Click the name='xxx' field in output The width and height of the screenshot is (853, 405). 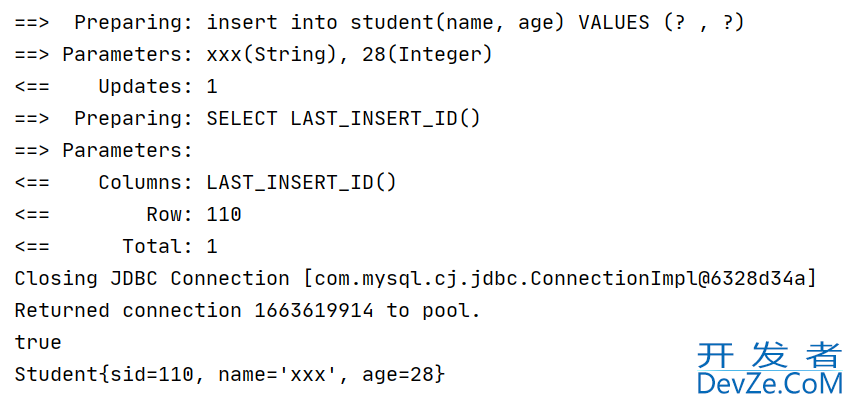point(277,375)
